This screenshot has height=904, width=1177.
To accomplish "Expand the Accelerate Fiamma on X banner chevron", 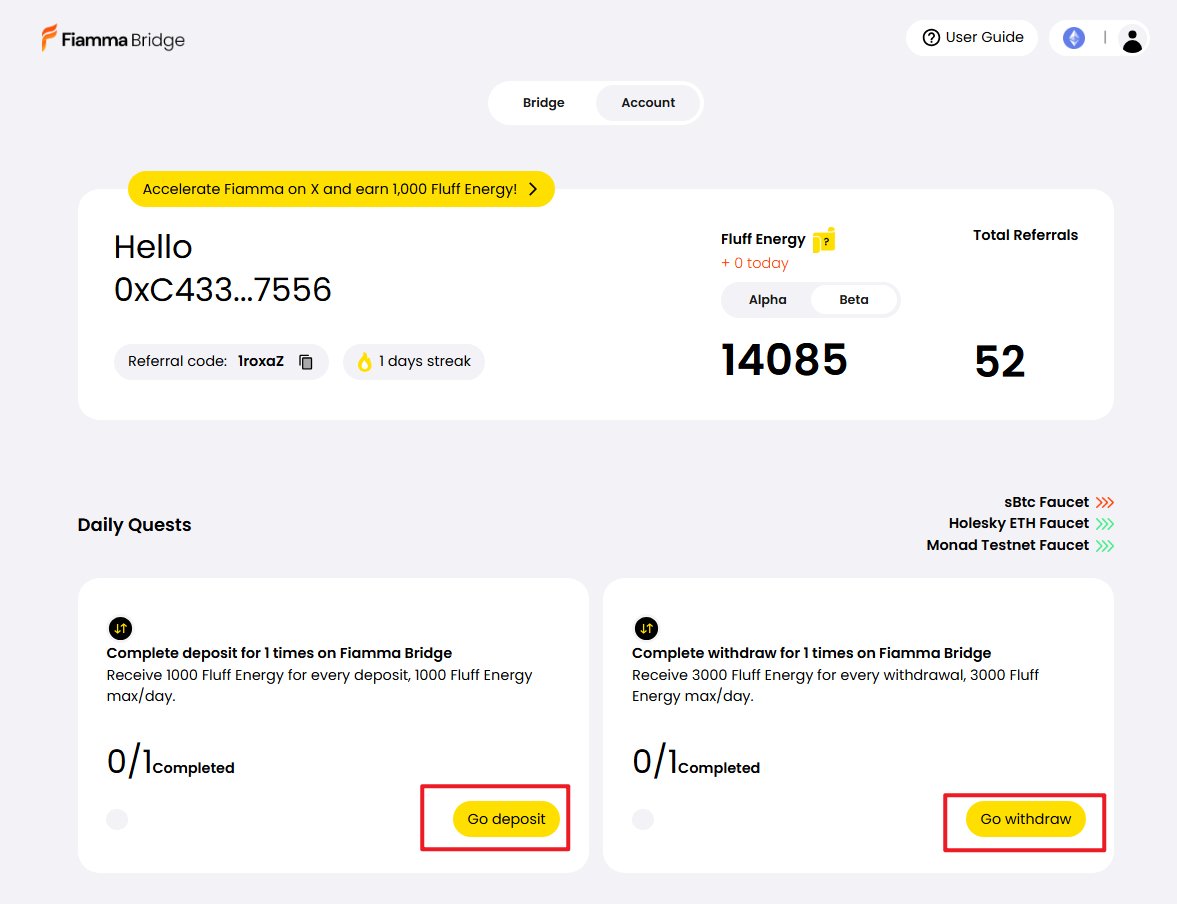I will pos(533,189).
